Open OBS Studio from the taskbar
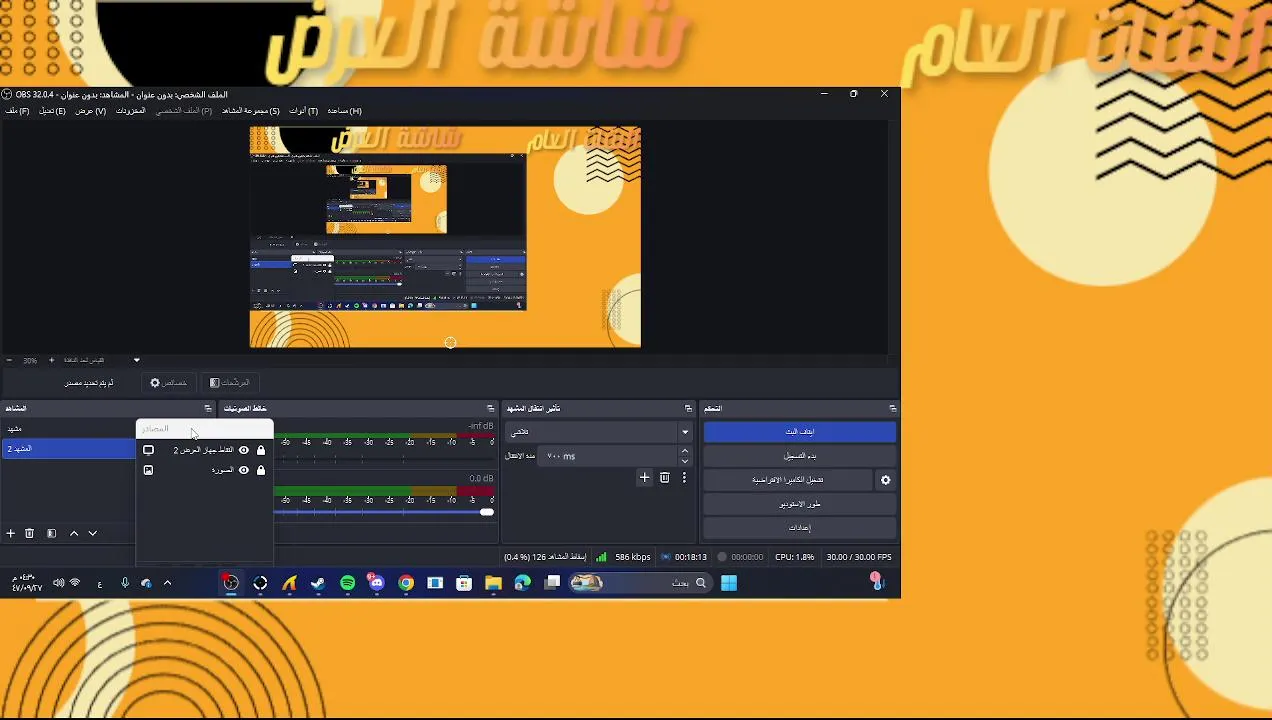This screenshot has height=720, width=1272. [x=231, y=583]
